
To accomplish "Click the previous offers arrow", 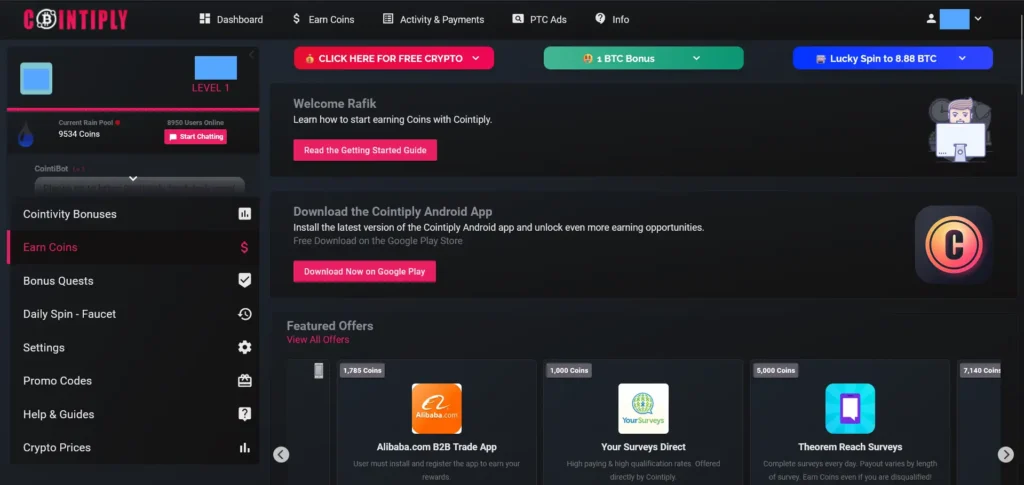I will pyautogui.click(x=281, y=454).
